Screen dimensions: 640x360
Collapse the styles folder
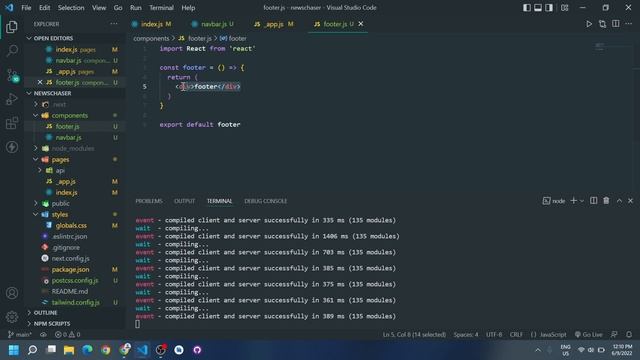click(36, 215)
